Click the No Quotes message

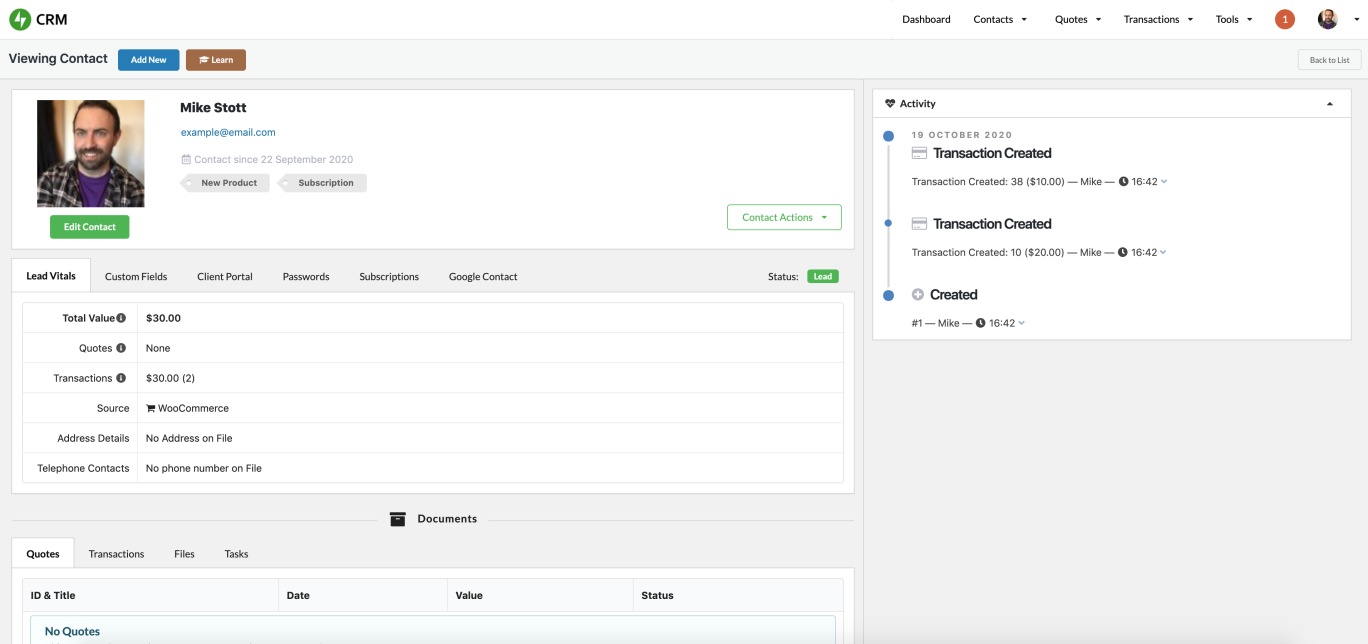[72, 631]
